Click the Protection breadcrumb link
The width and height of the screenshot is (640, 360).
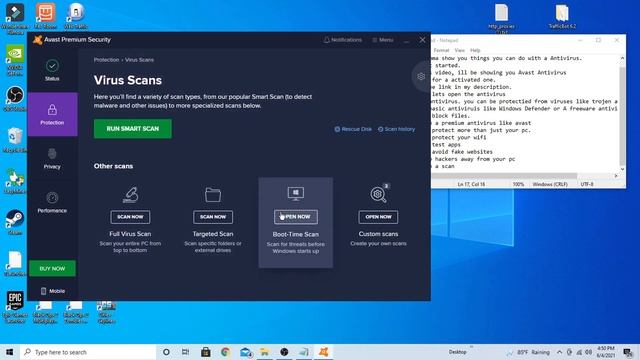tap(106, 60)
